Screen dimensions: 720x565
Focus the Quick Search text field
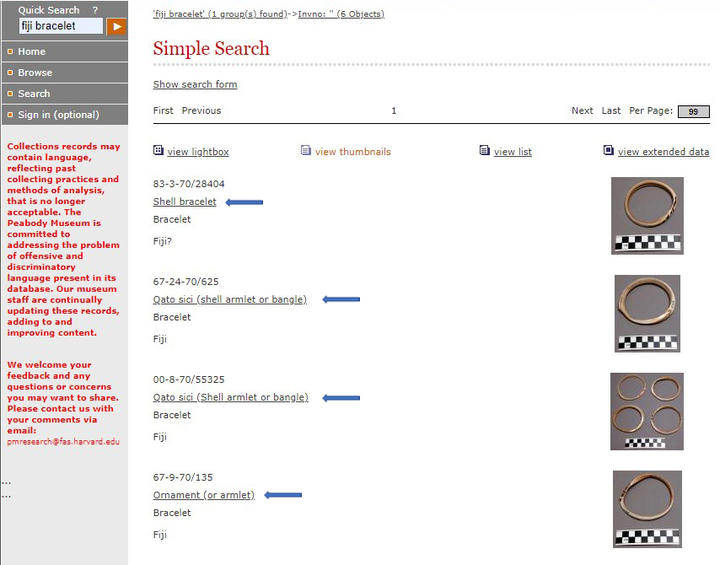pos(61,26)
